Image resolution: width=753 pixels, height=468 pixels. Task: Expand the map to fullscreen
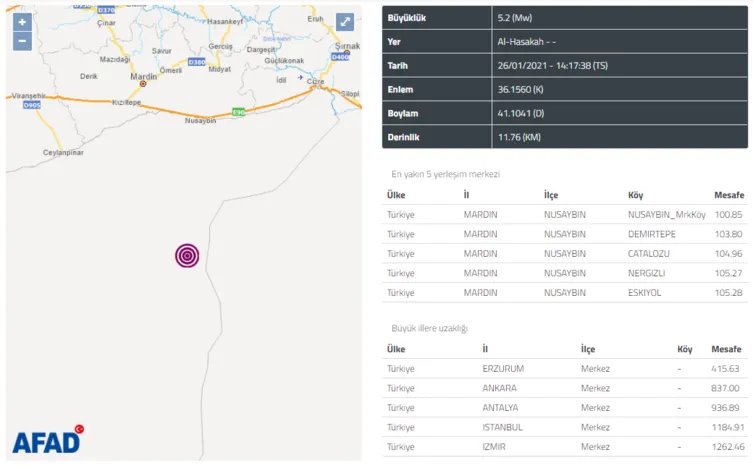pos(344,22)
